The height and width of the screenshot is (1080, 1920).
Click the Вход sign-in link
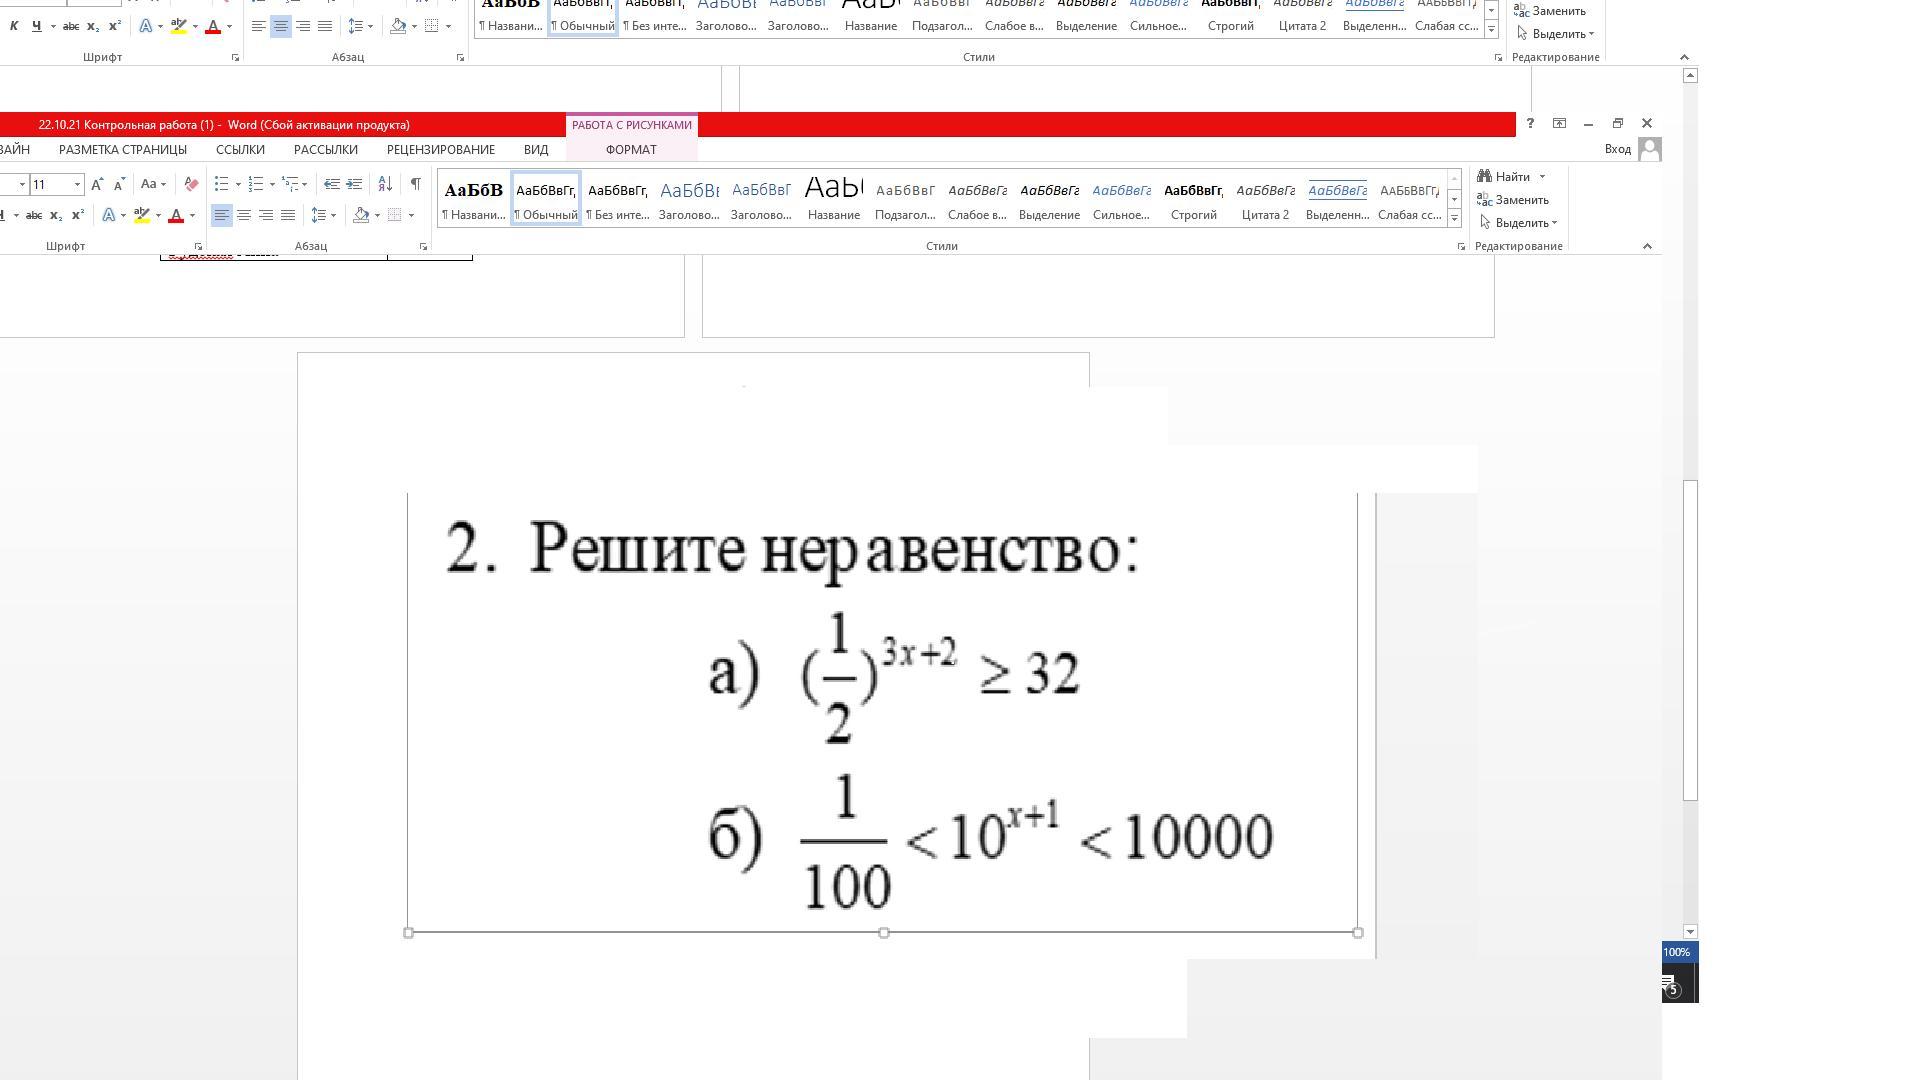point(1617,150)
